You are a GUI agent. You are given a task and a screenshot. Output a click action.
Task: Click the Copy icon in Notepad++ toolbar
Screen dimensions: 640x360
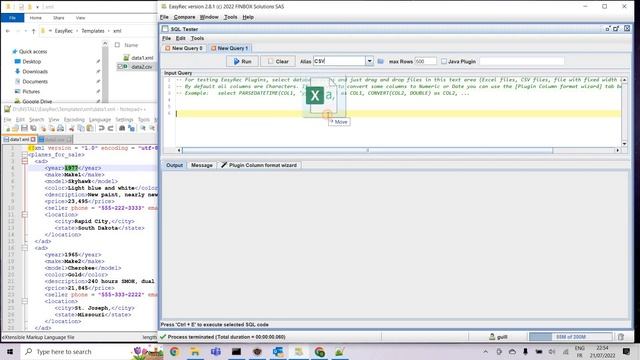[x=81, y=129]
